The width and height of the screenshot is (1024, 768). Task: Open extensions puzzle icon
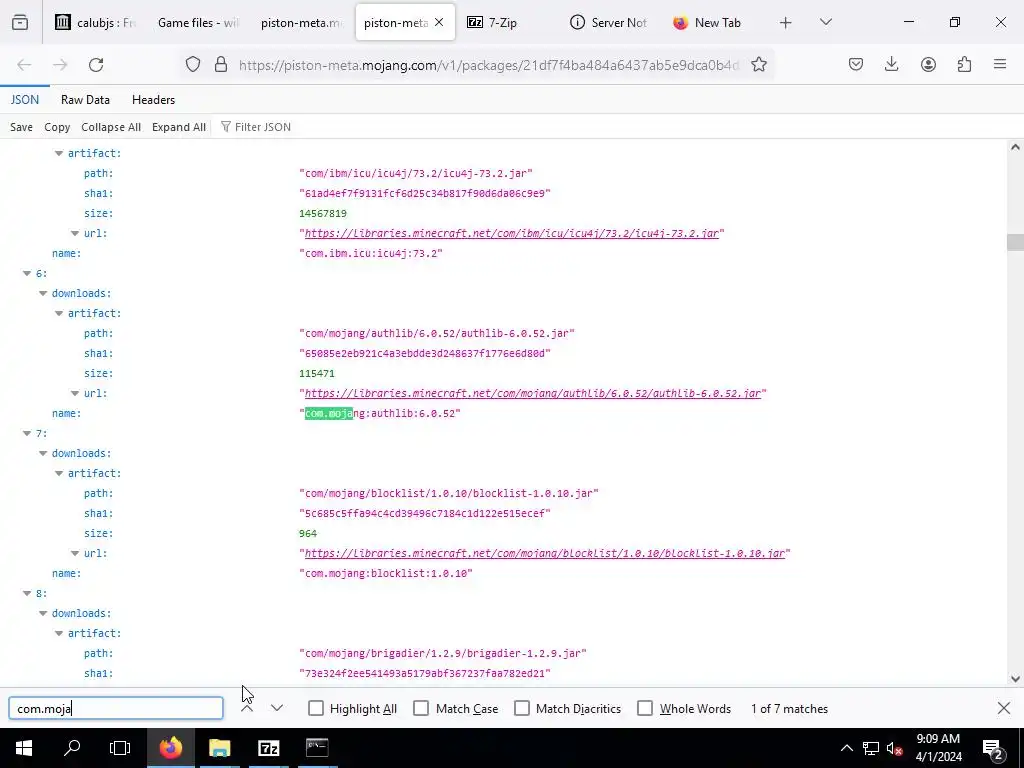tap(964, 65)
